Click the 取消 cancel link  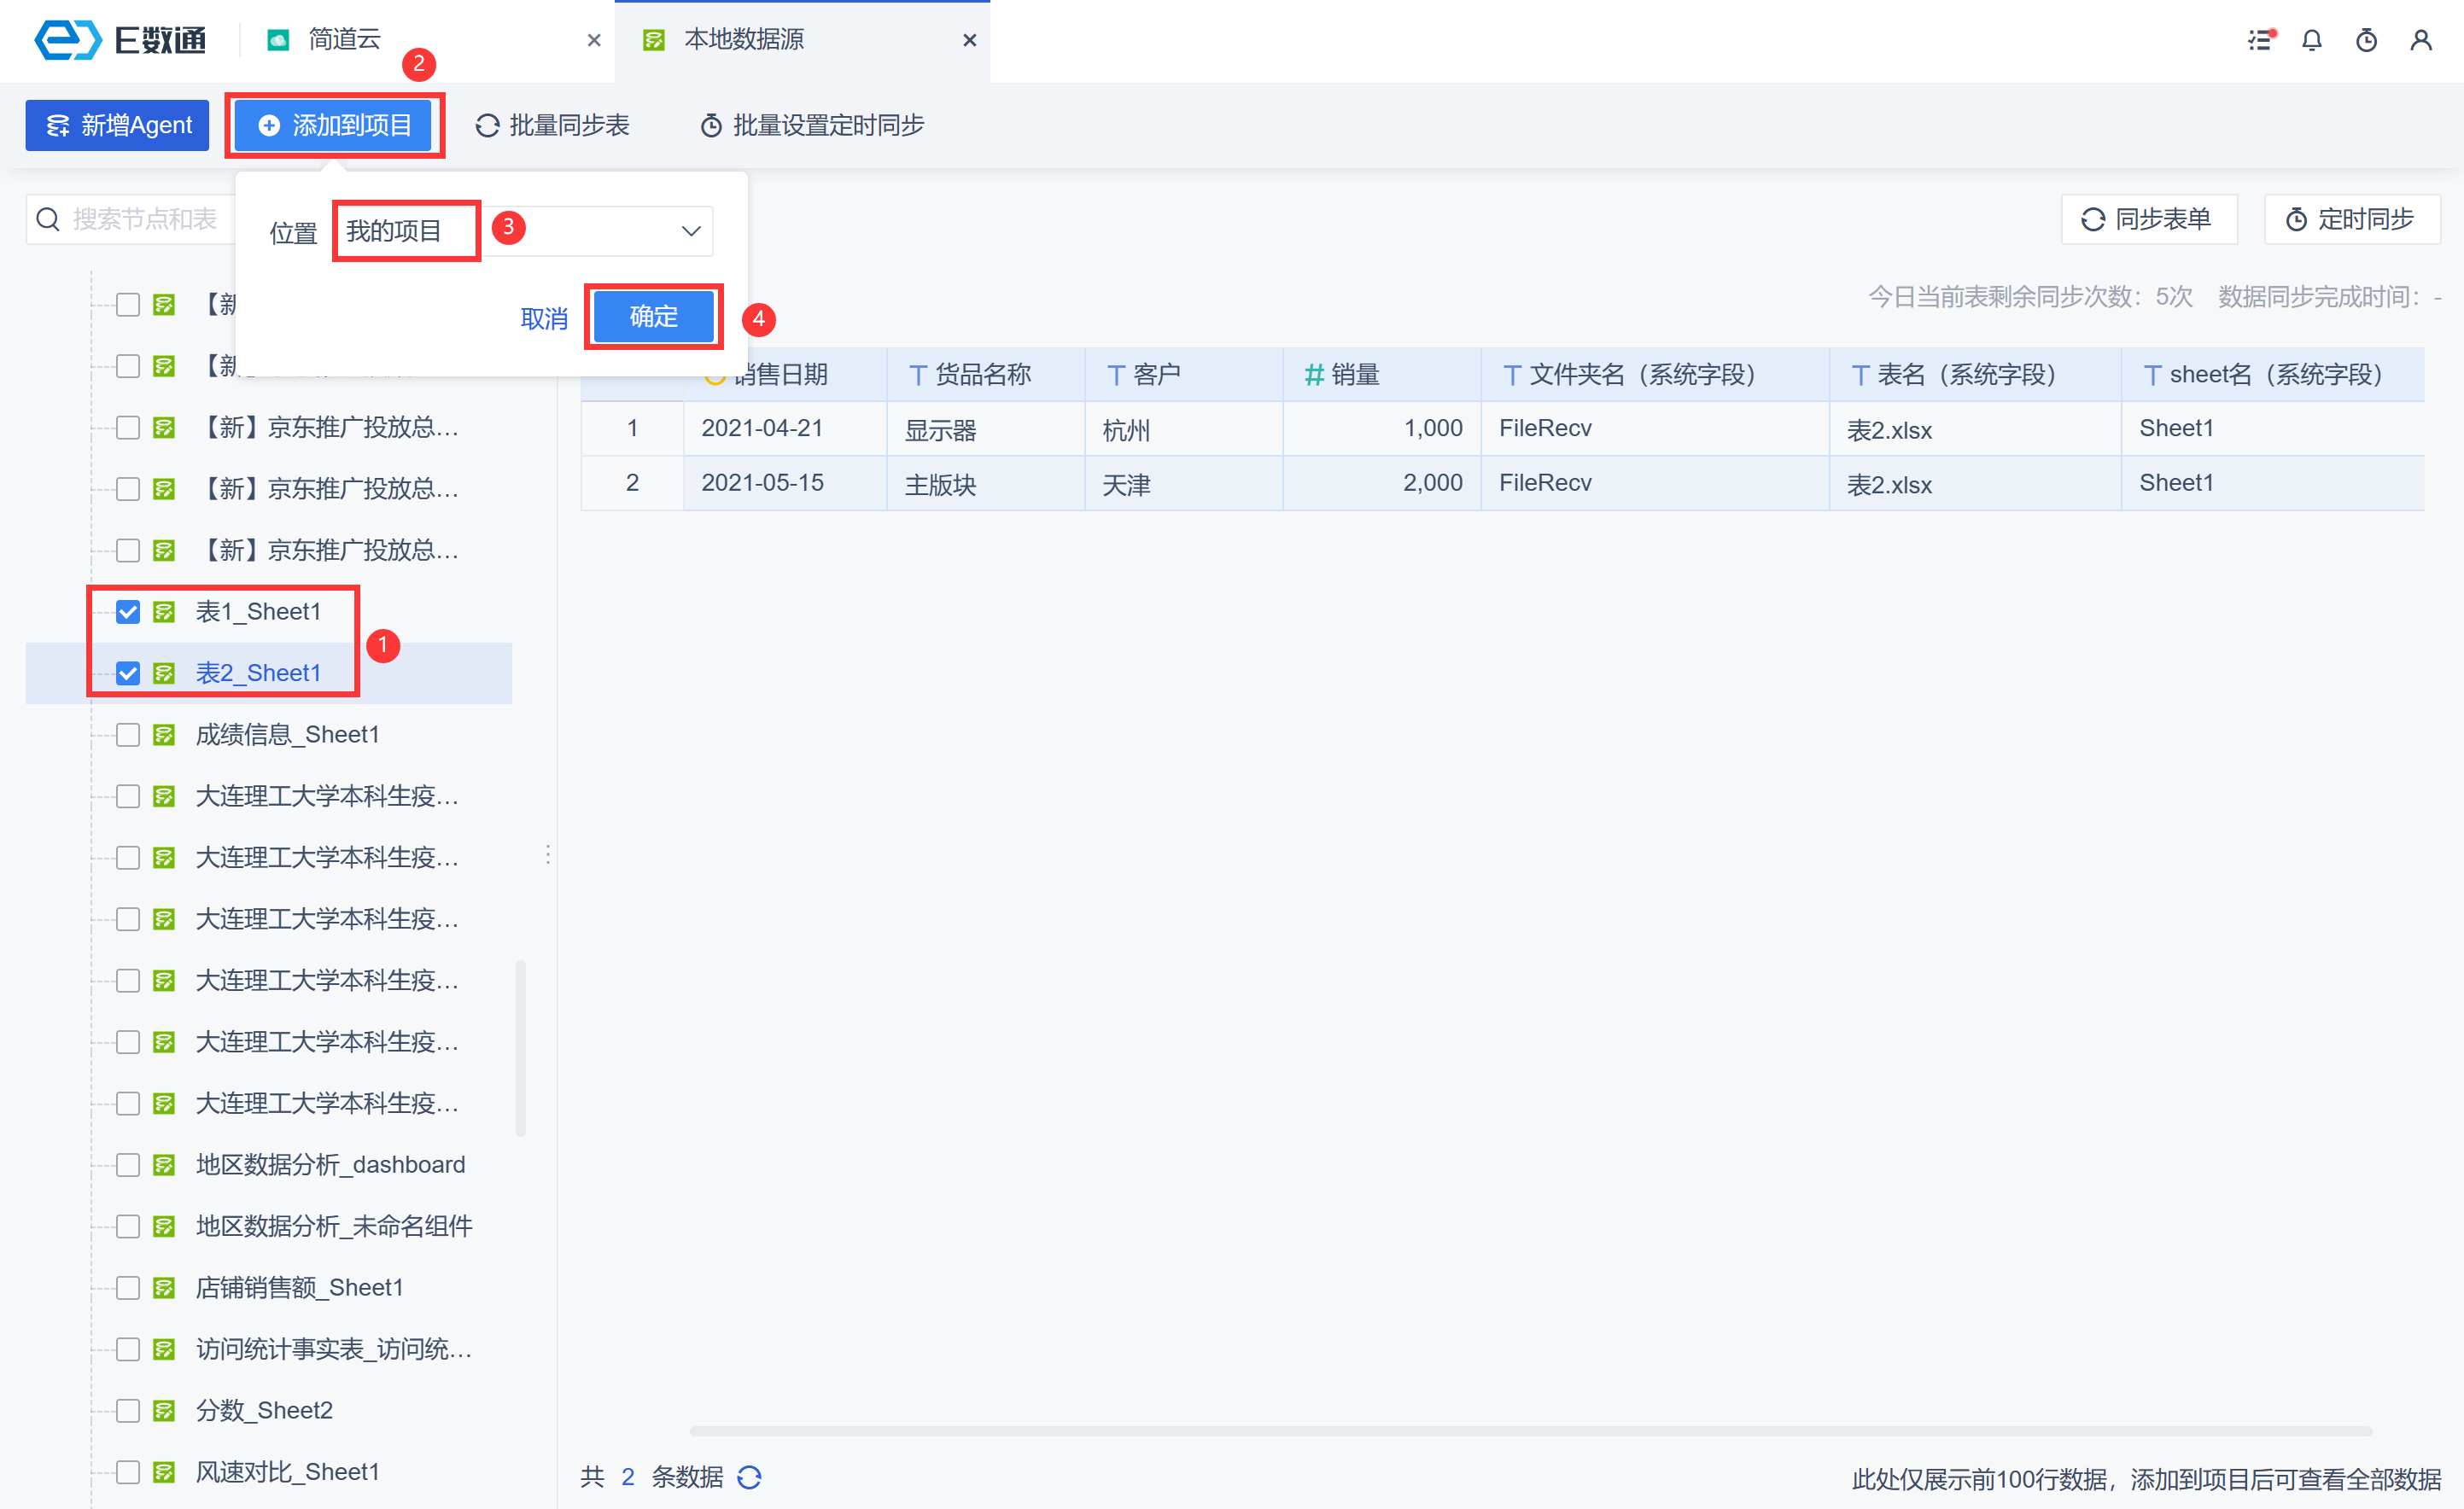[544, 319]
